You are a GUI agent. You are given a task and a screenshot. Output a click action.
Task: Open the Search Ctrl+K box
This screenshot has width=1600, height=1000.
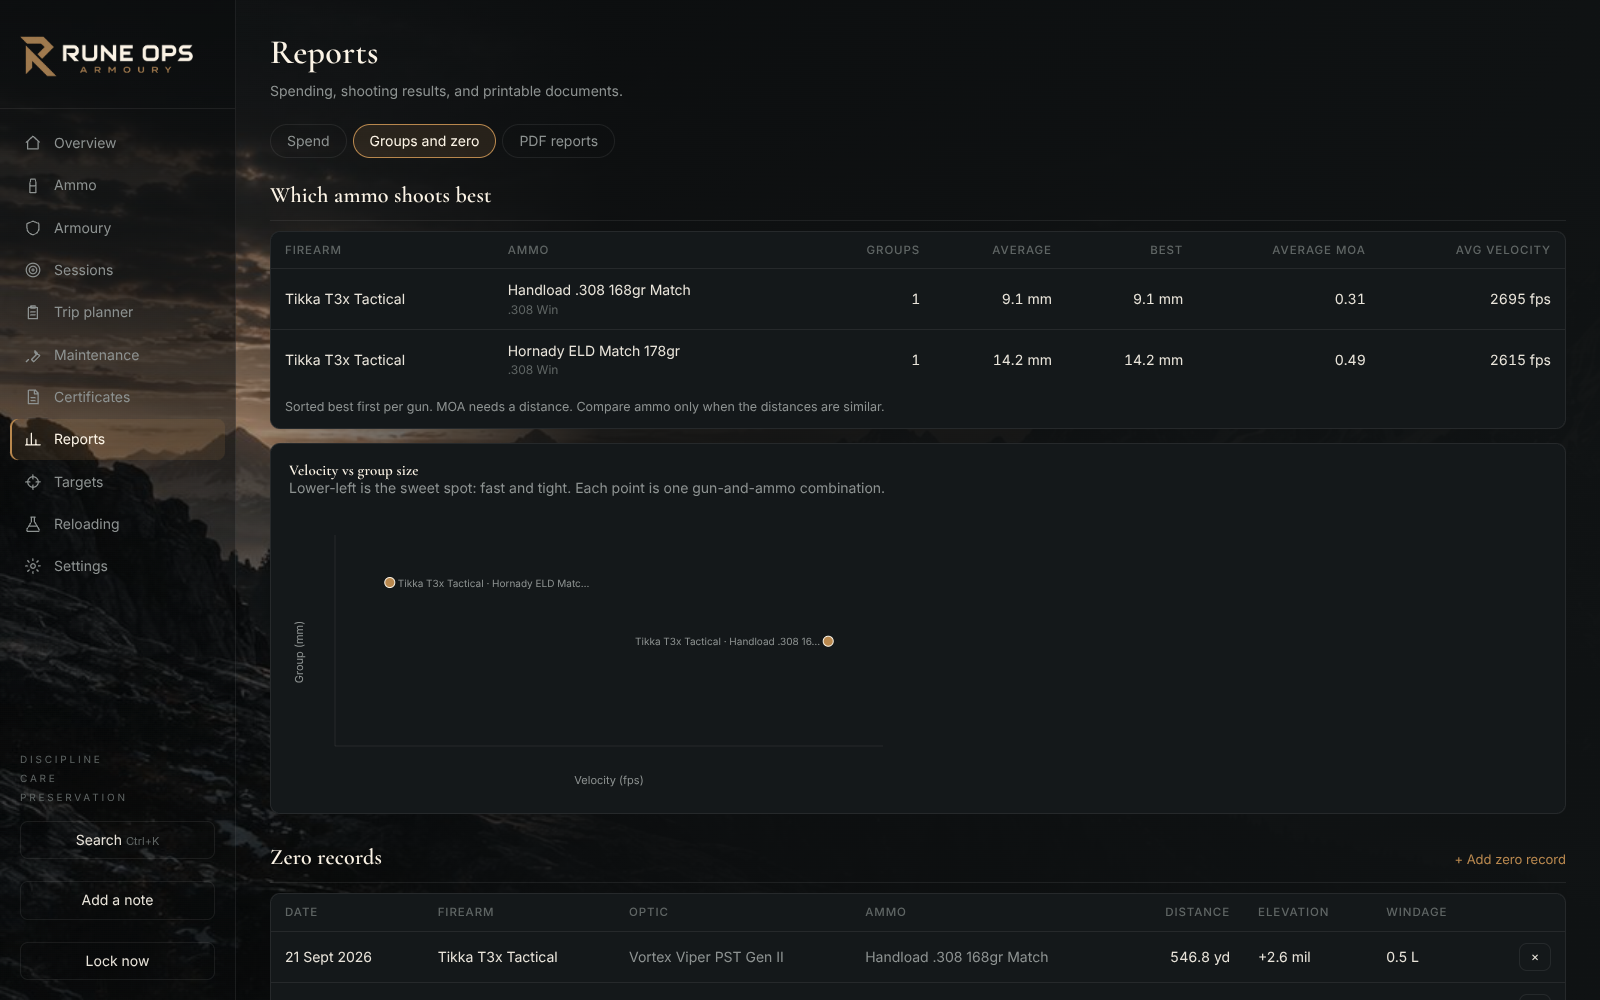click(x=117, y=840)
